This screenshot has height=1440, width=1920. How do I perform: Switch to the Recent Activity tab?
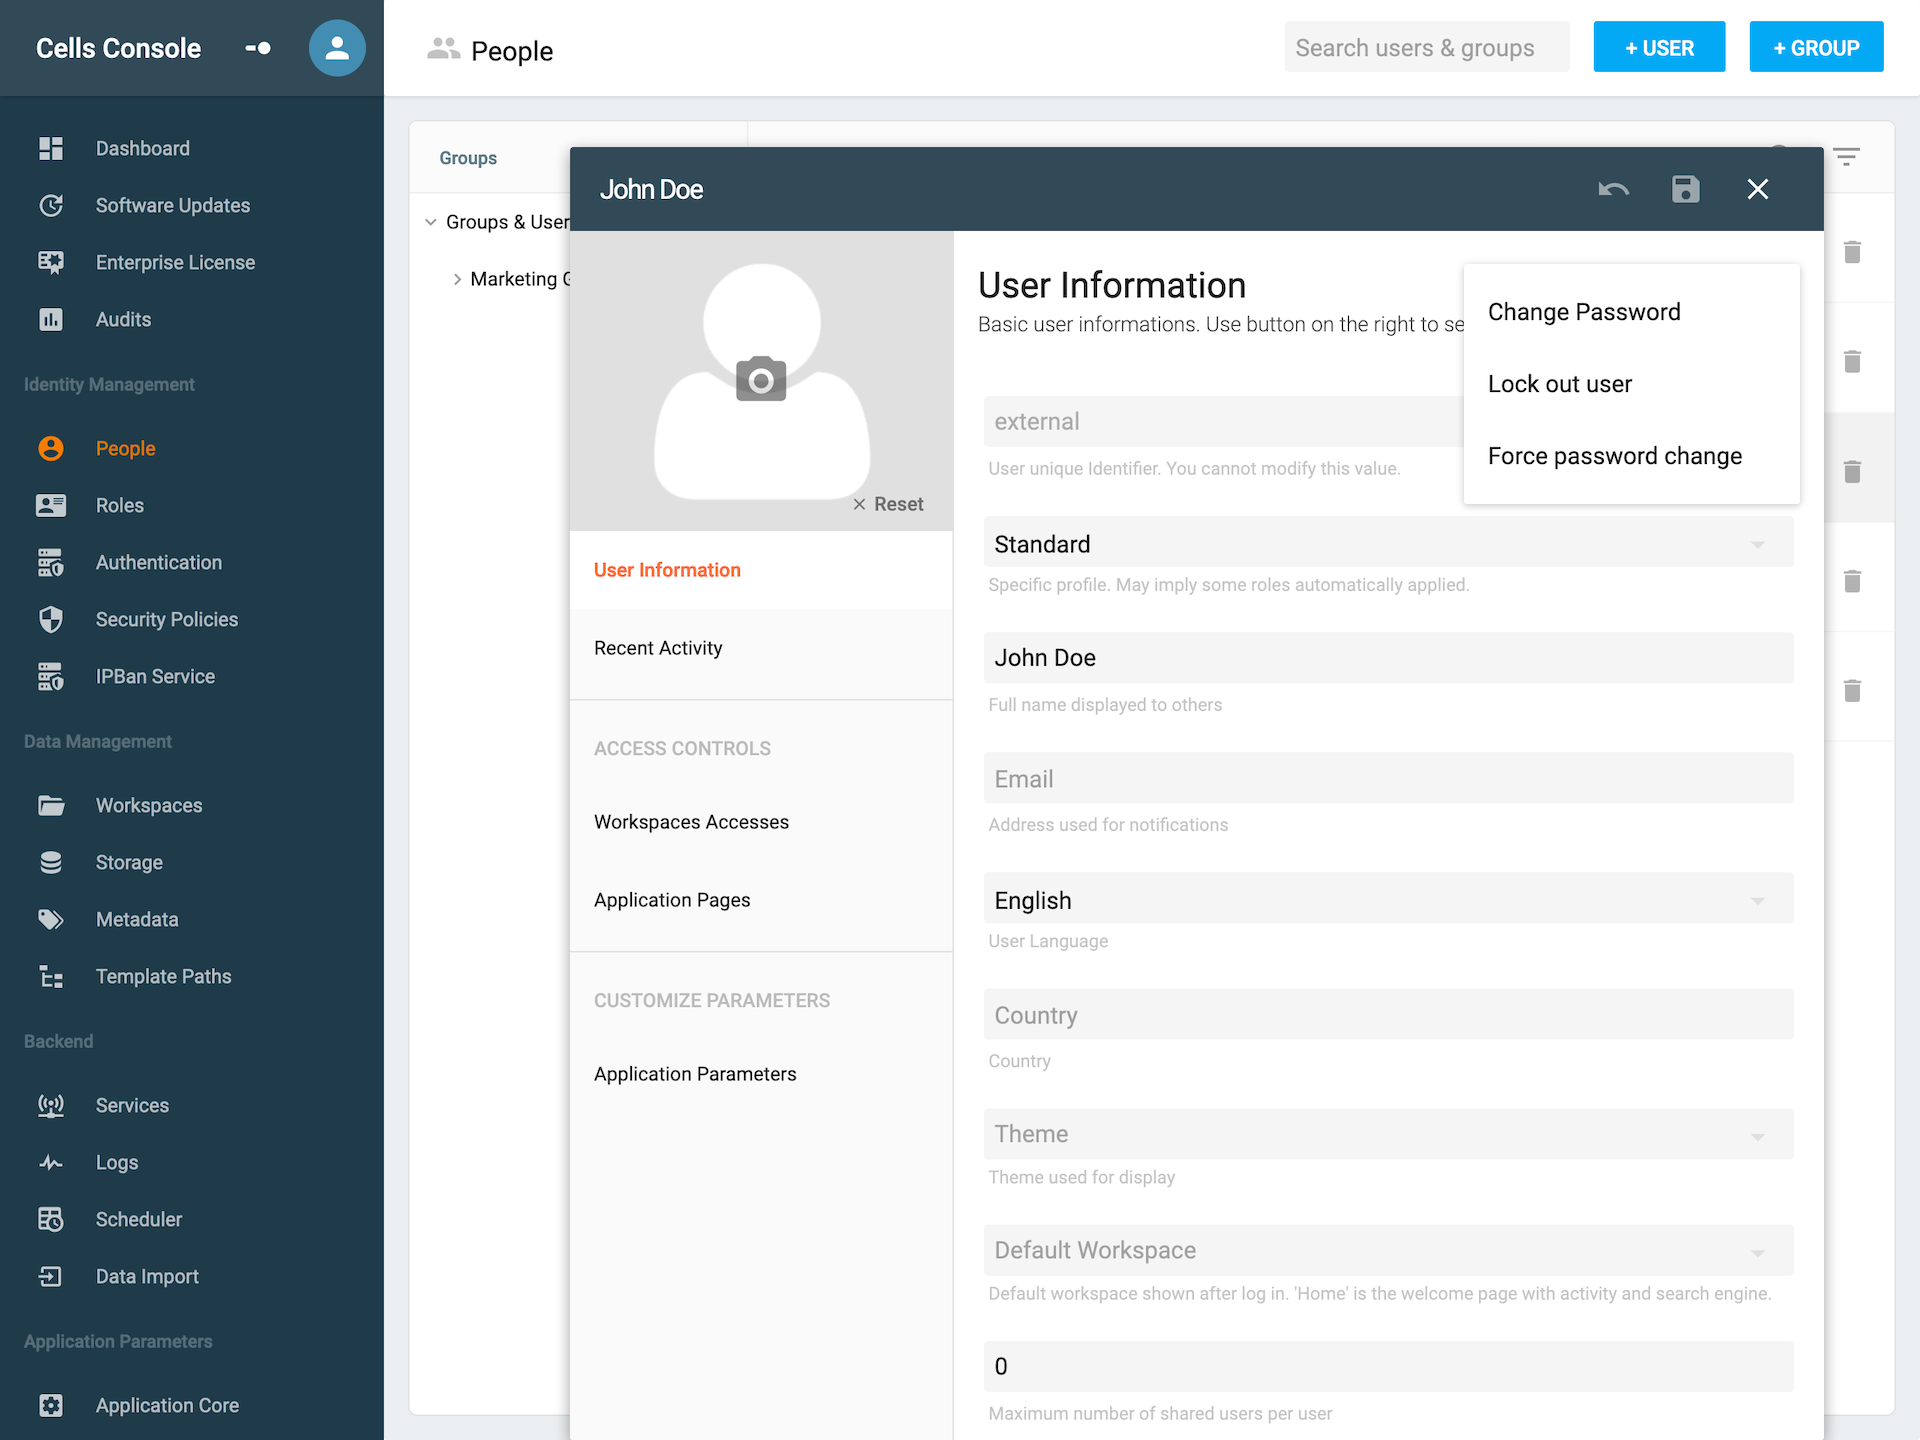761,648
